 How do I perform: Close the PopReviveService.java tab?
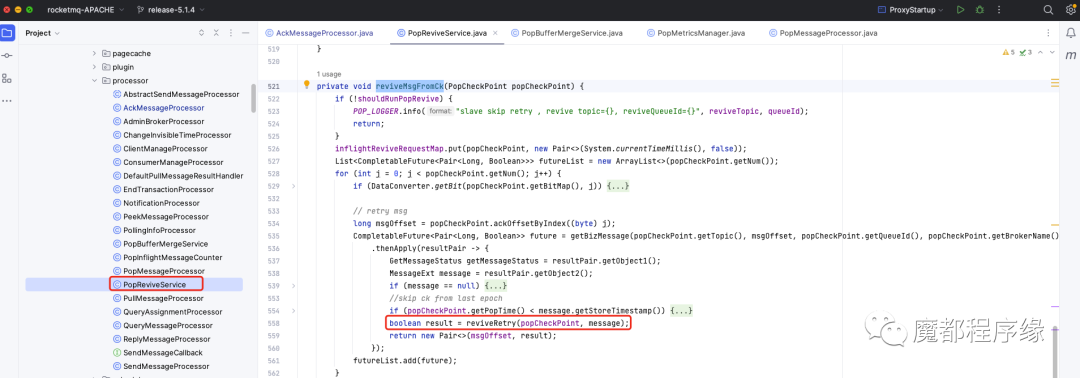tap(495, 33)
